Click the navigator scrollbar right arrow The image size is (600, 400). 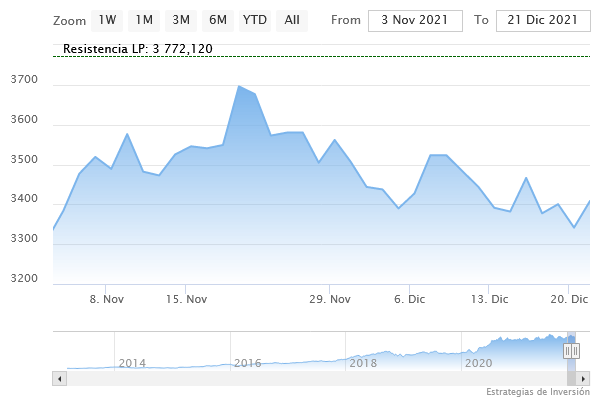point(584,379)
